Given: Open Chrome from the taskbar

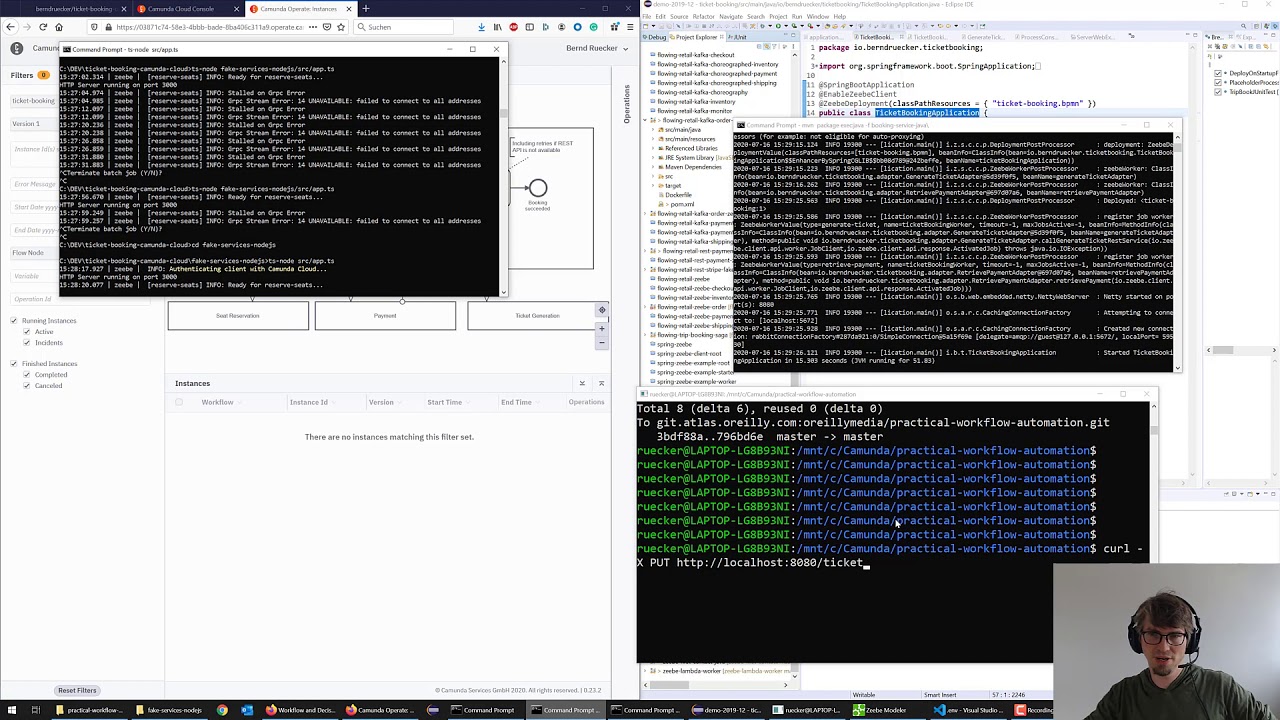Looking at the screenshot, I should click(222, 710).
